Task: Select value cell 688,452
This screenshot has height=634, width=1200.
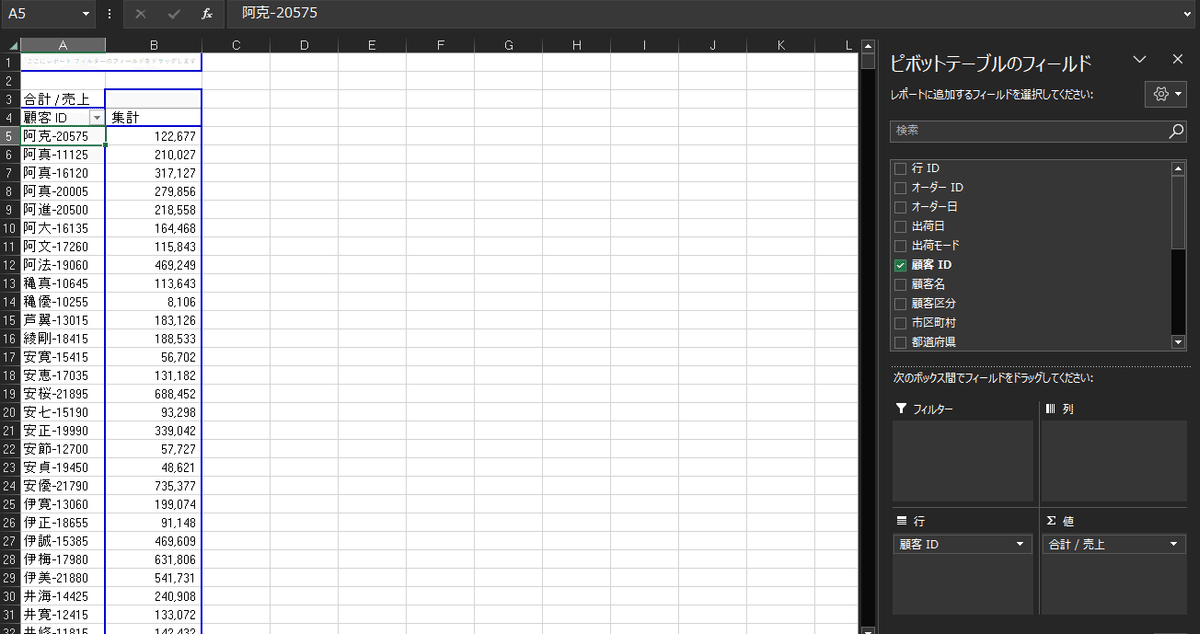Action: pos(154,393)
